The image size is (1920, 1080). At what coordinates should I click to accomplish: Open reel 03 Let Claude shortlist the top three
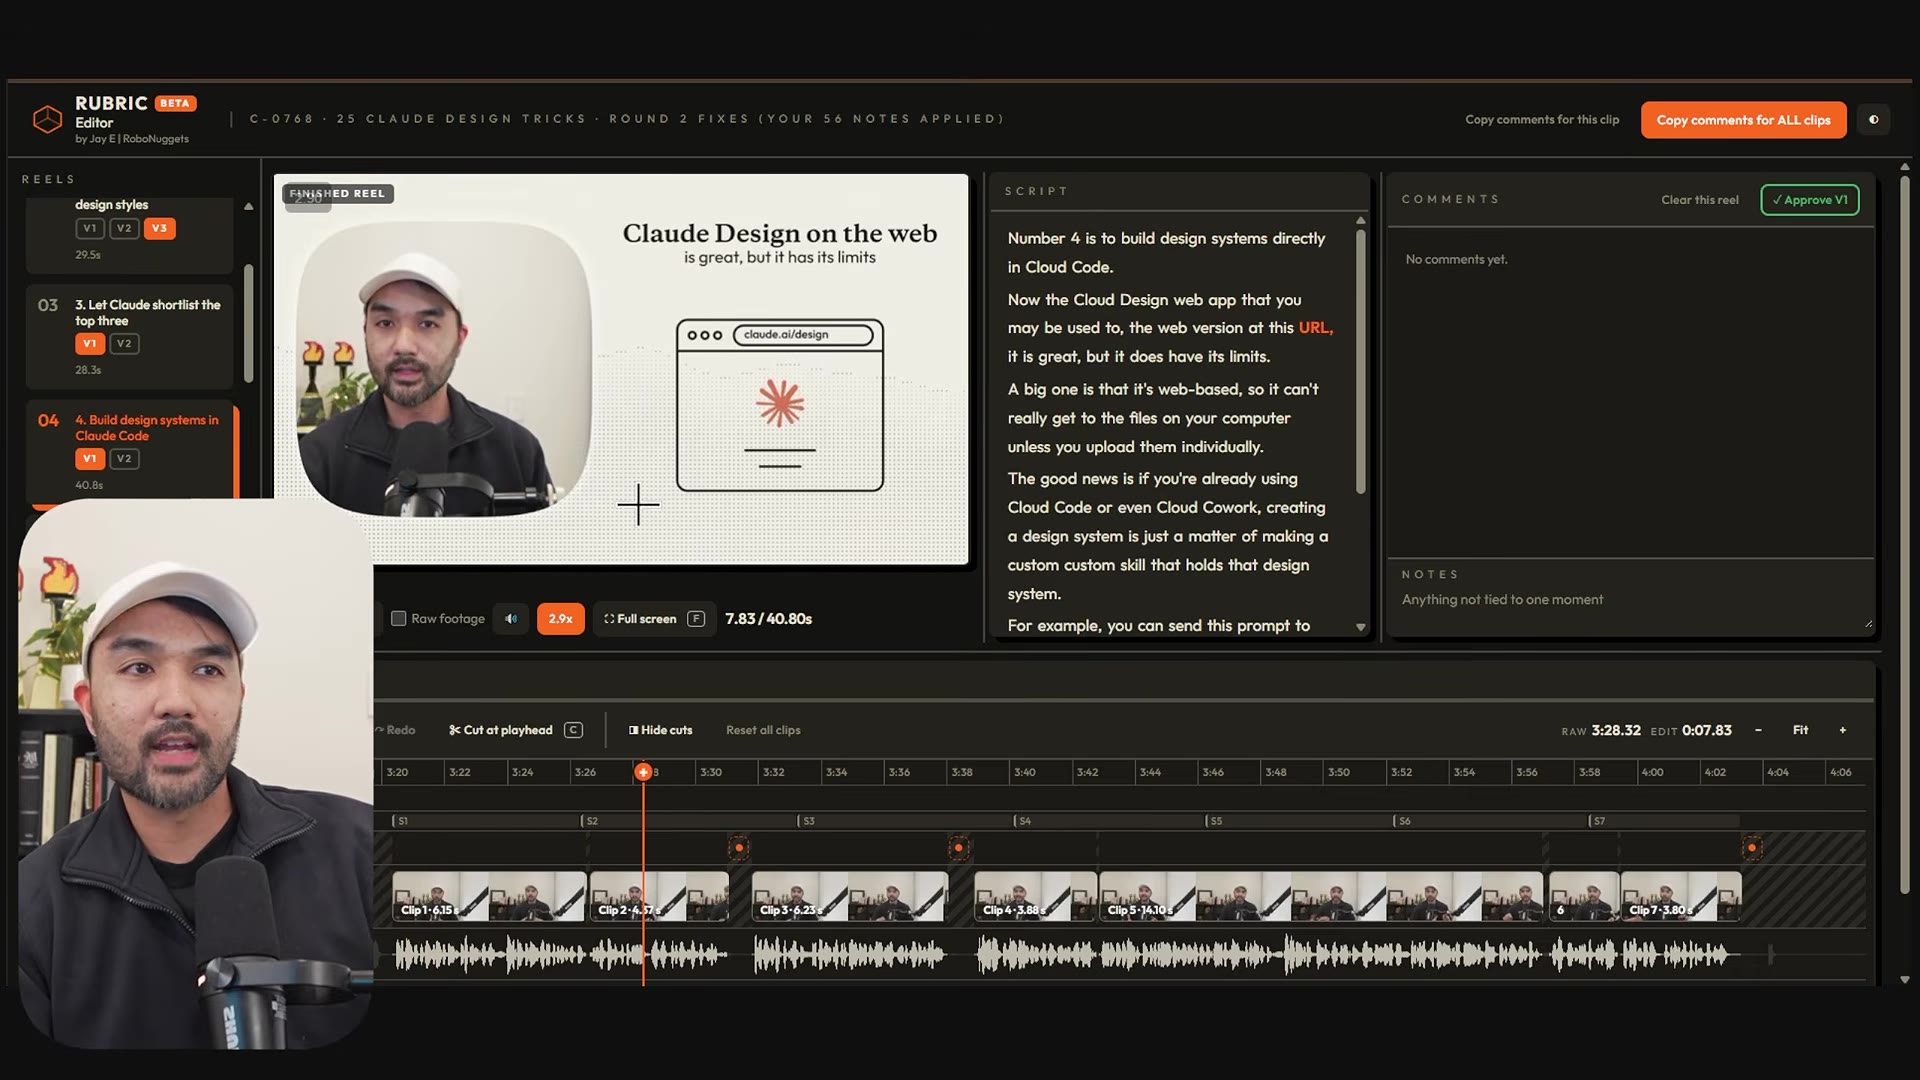pyautogui.click(x=130, y=336)
